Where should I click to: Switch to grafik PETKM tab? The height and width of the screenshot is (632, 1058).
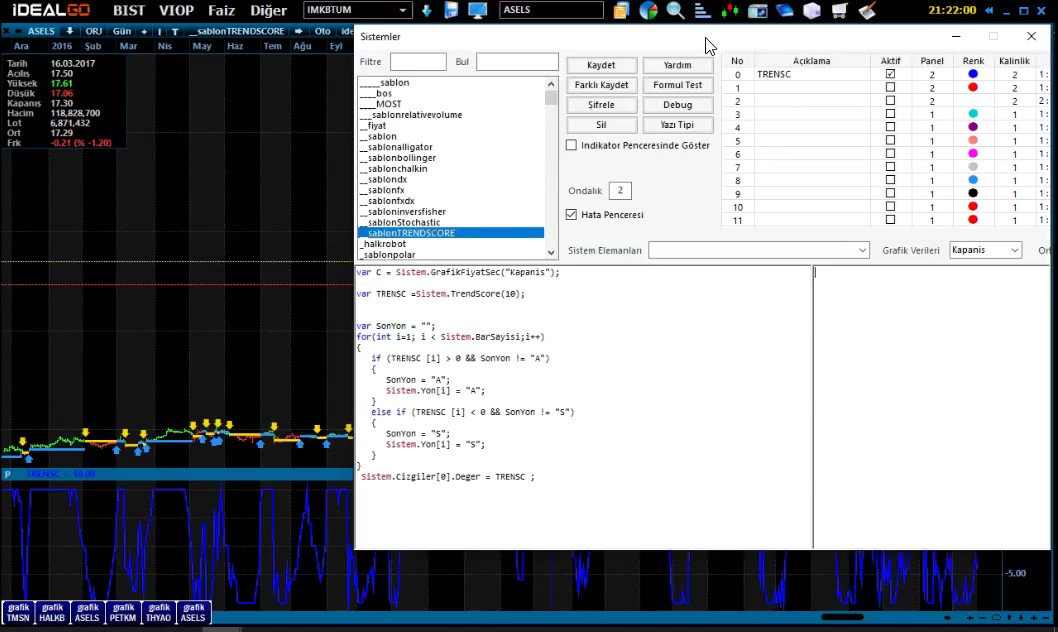coord(123,612)
